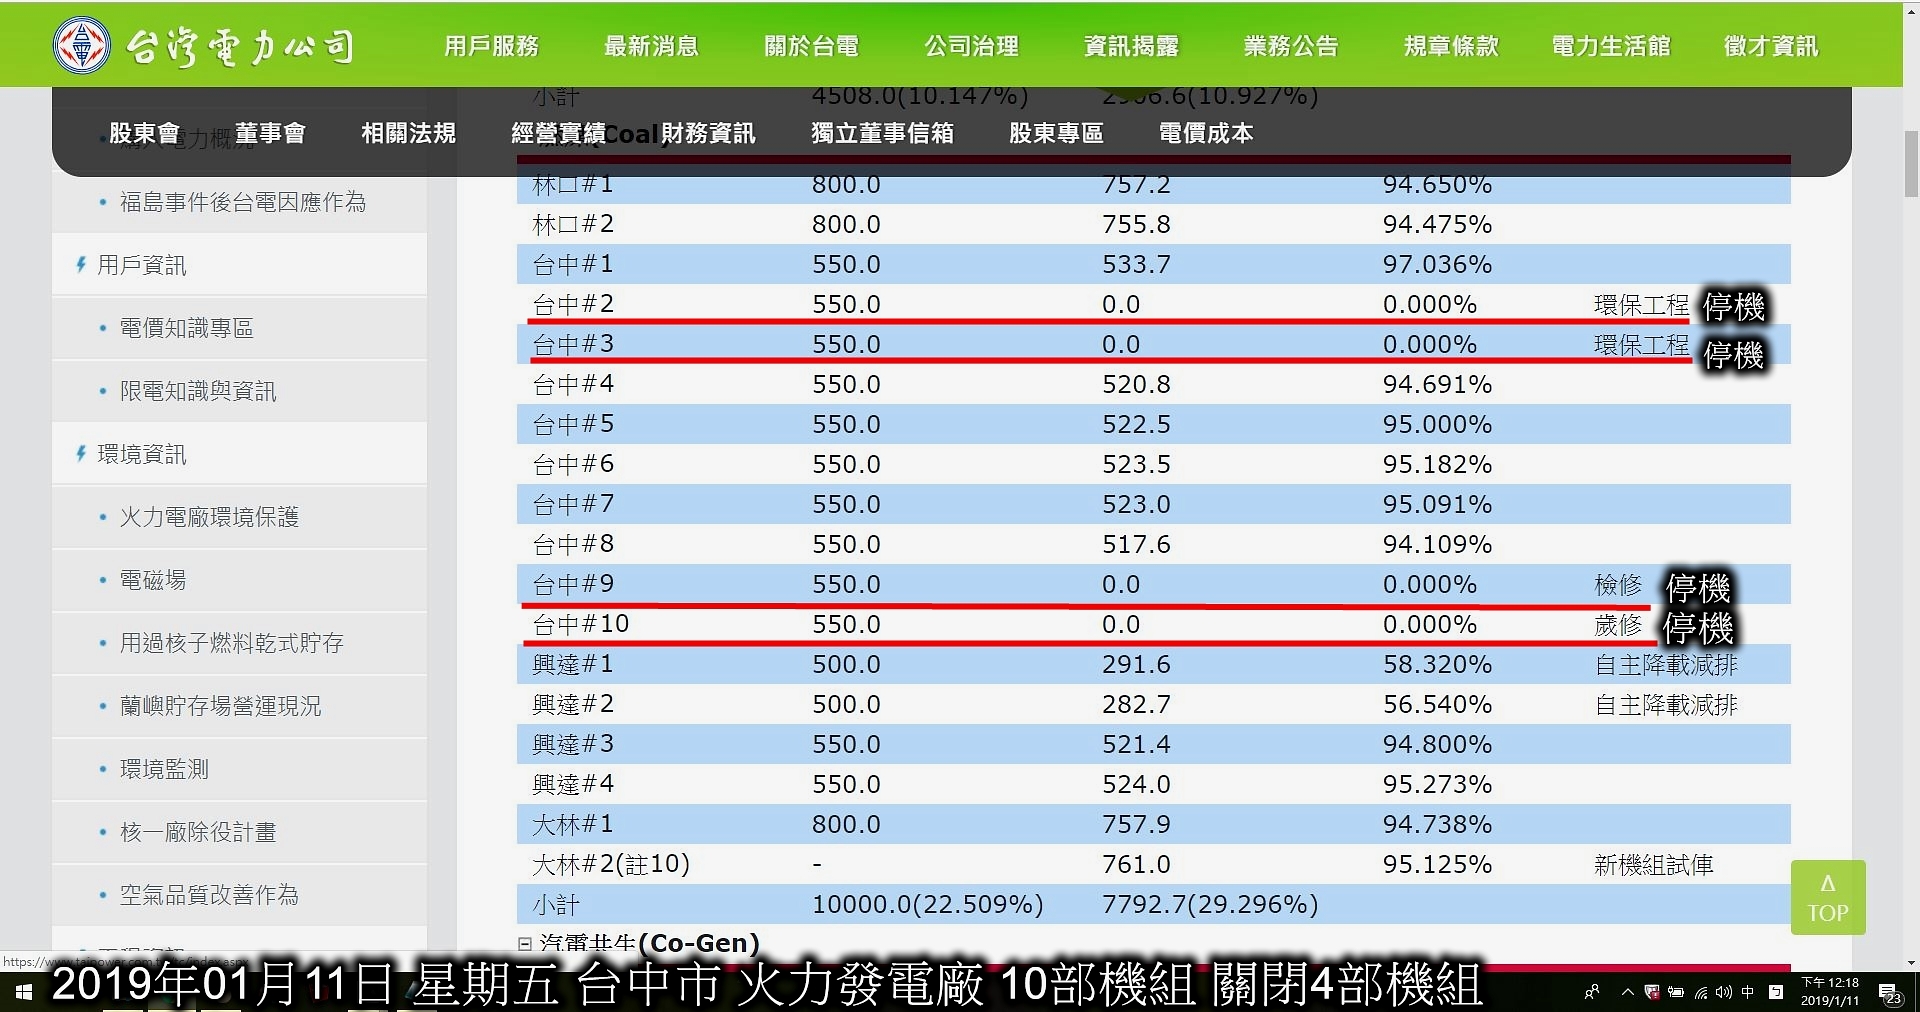Open the Windows Start button
1920x1012 pixels.
pyautogui.click(x=24, y=992)
